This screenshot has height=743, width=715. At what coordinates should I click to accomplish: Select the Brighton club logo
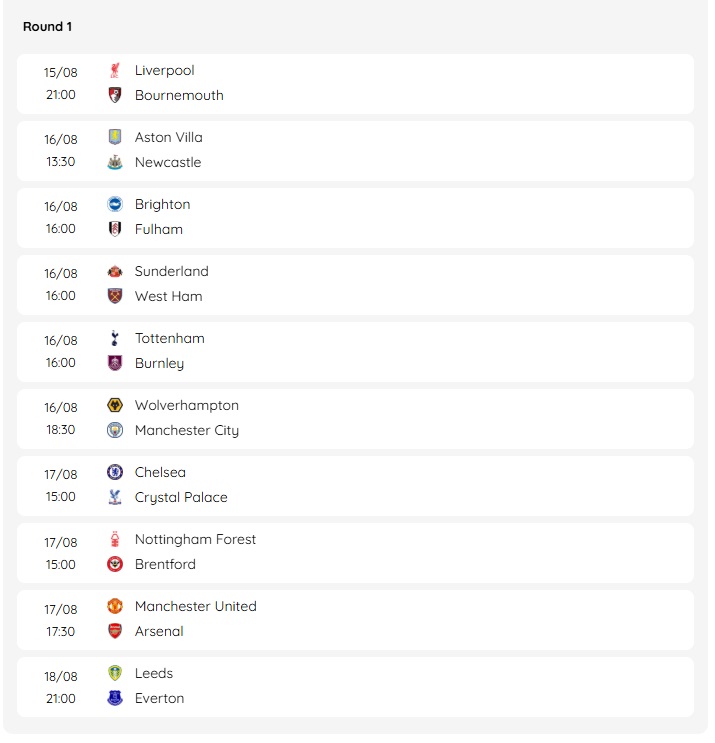point(115,204)
